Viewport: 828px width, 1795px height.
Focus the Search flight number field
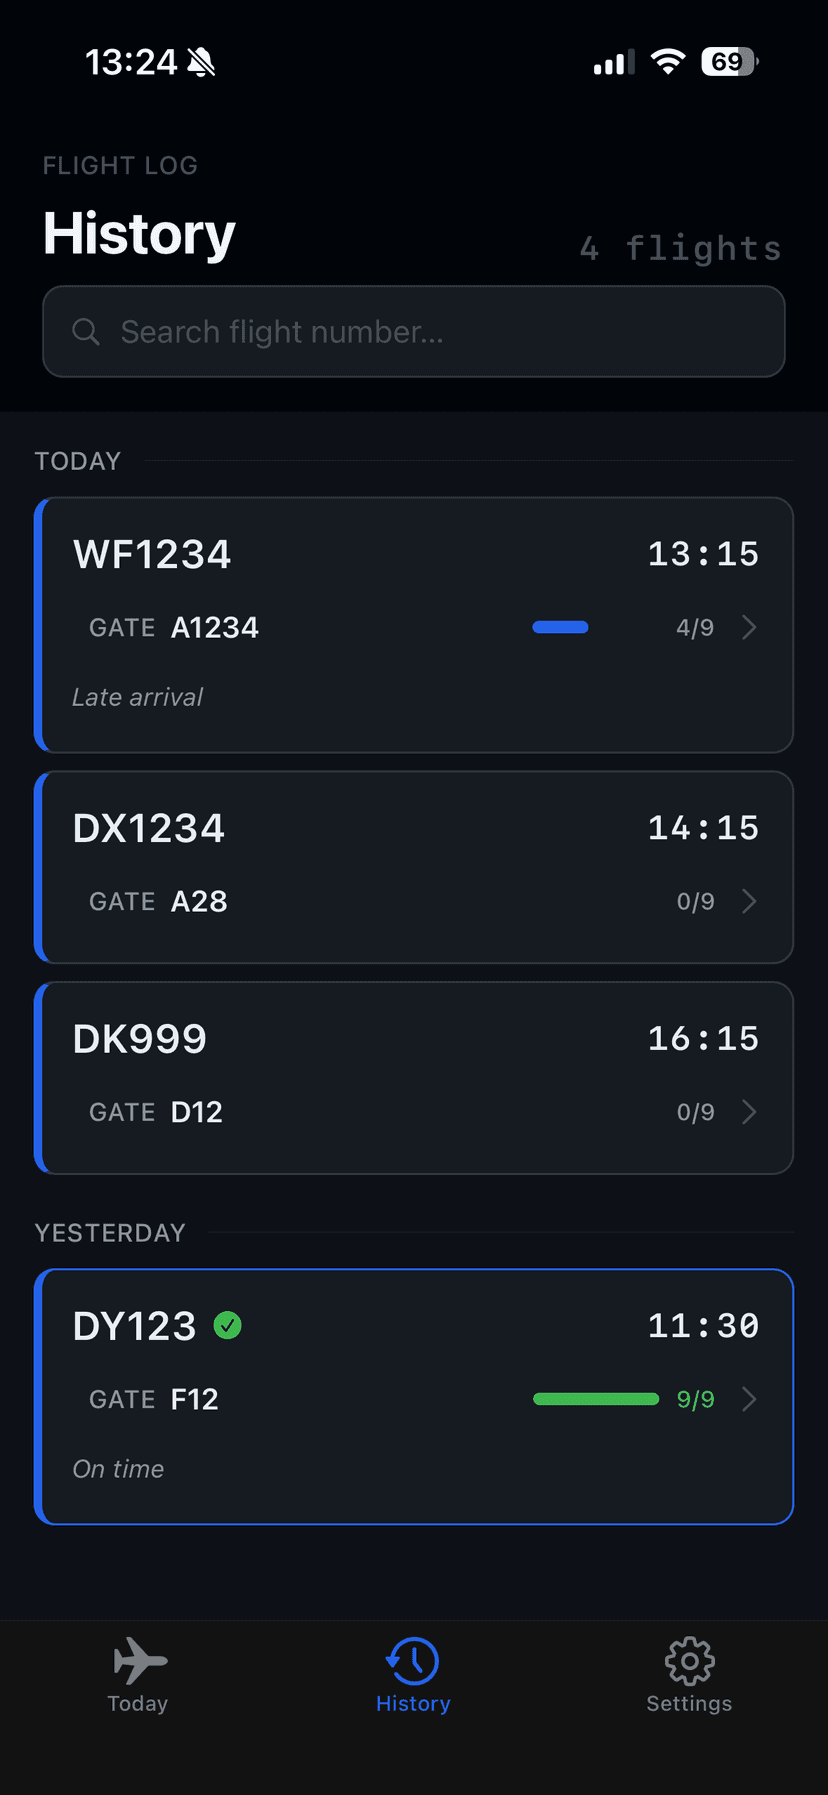click(430, 332)
